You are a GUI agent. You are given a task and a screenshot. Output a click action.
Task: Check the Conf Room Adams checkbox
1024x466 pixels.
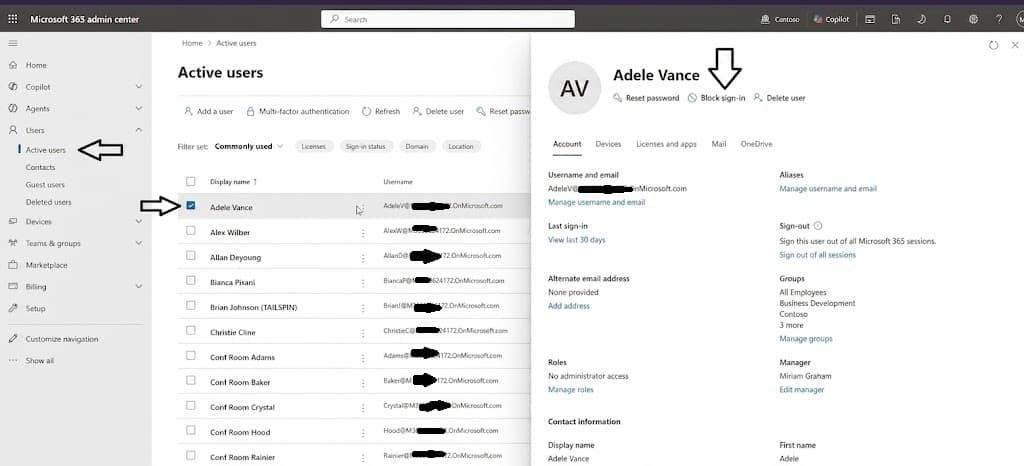(191, 356)
